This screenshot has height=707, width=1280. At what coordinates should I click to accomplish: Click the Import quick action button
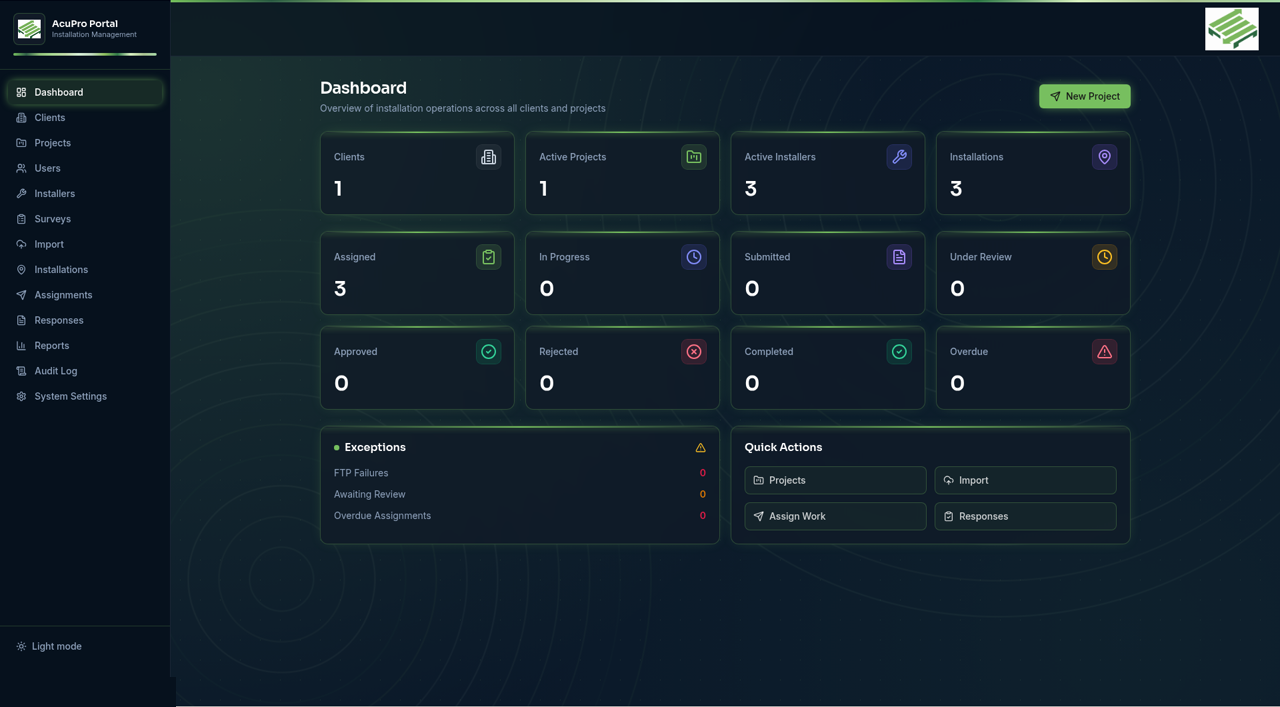click(x=1025, y=480)
